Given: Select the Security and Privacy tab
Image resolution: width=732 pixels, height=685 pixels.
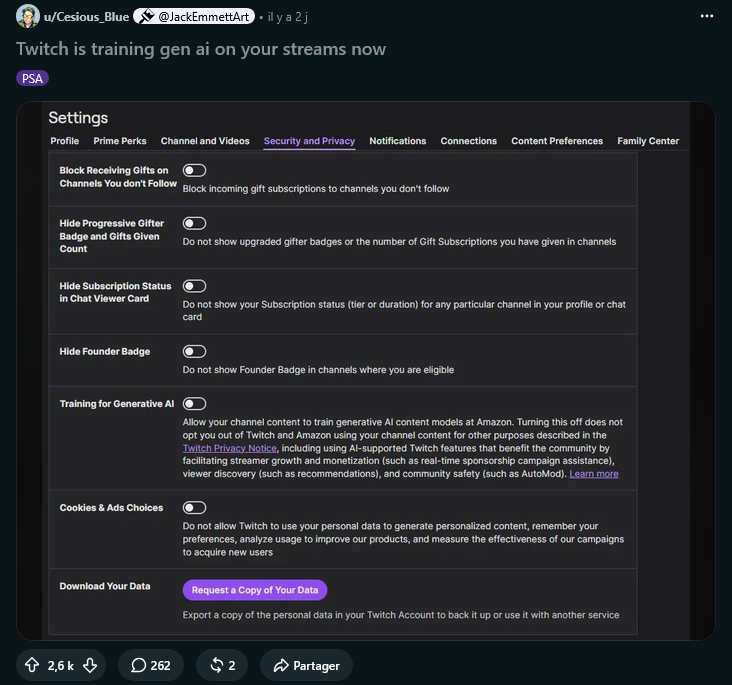Looking at the screenshot, I should (309, 141).
